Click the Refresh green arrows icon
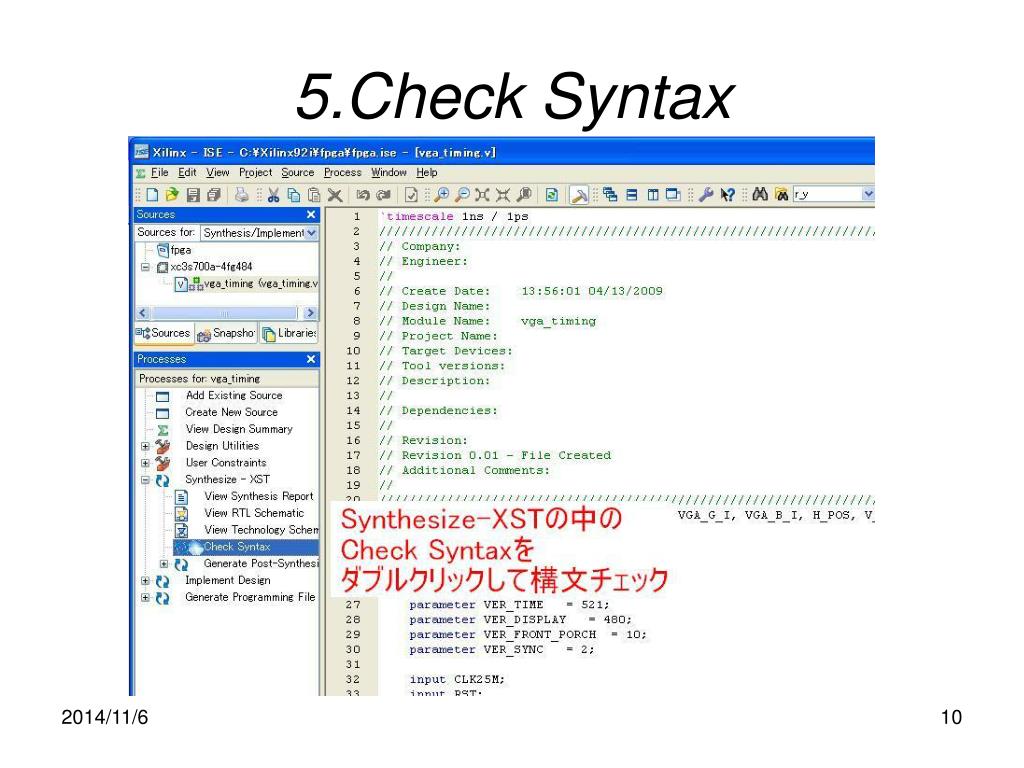 click(552, 195)
